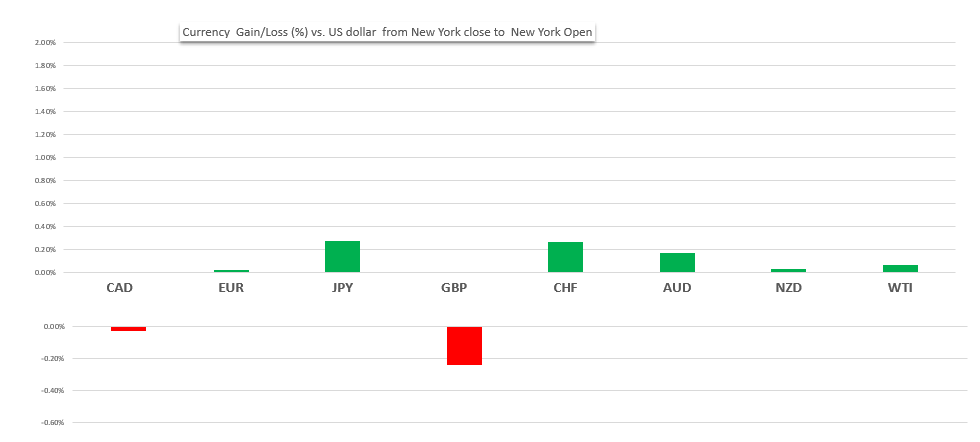
Task: Select the GBP axis label
Action: pyautogui.click(x=454, y=288)
